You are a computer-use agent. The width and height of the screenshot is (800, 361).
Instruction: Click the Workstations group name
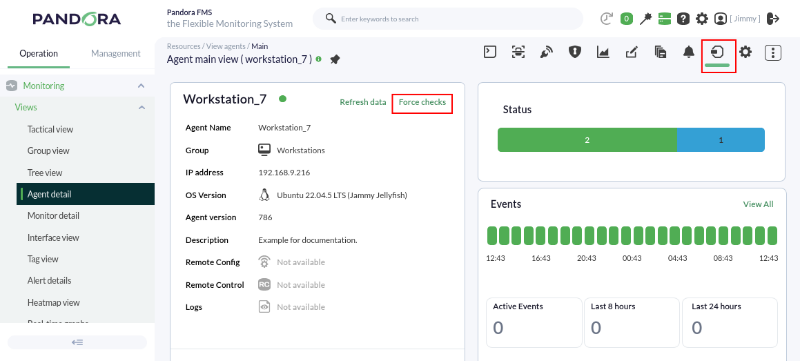(x=301, y=150)
